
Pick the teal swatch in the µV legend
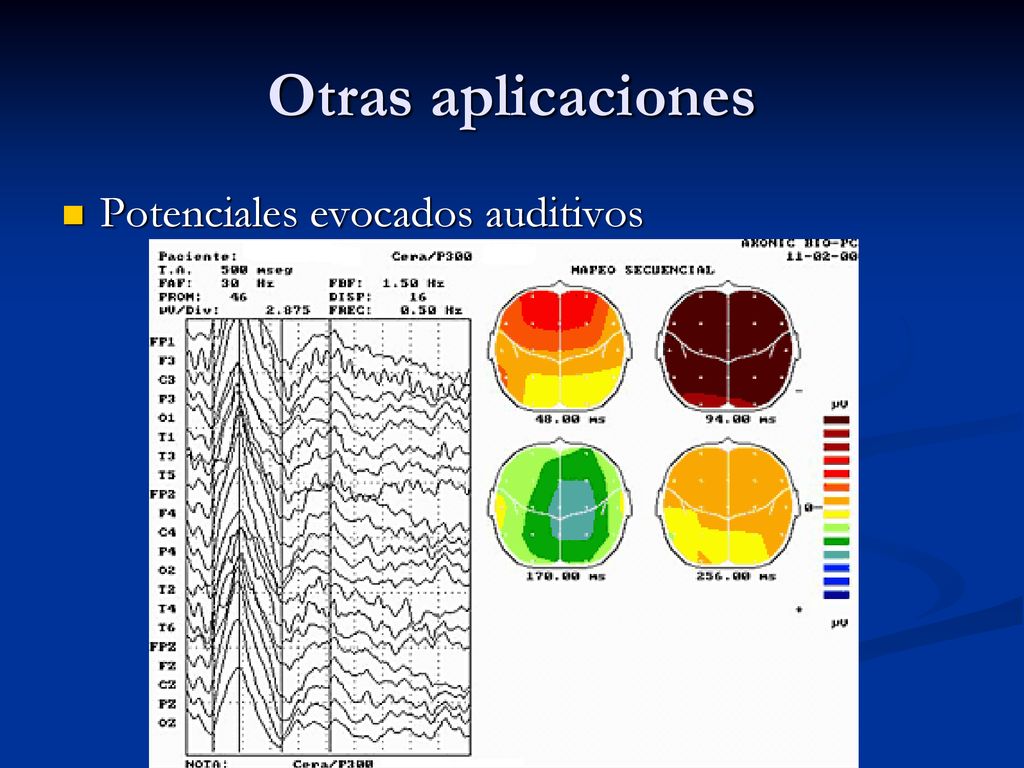click(x=837, y=554)
